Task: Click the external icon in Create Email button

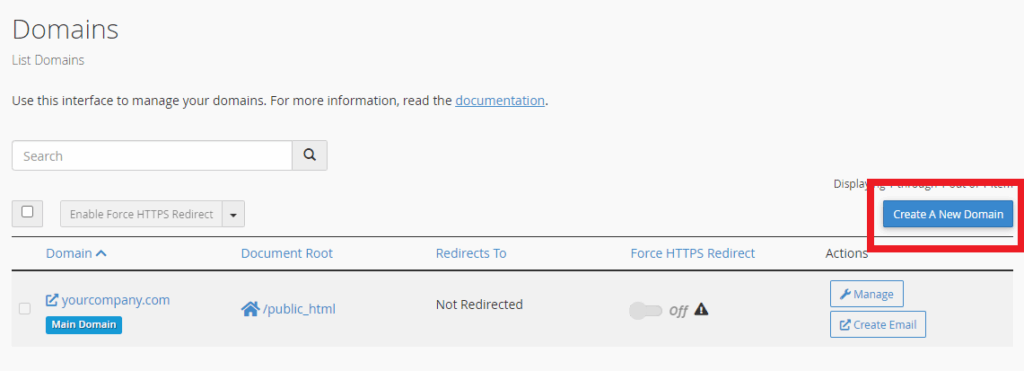Action: tap(844, 325)
